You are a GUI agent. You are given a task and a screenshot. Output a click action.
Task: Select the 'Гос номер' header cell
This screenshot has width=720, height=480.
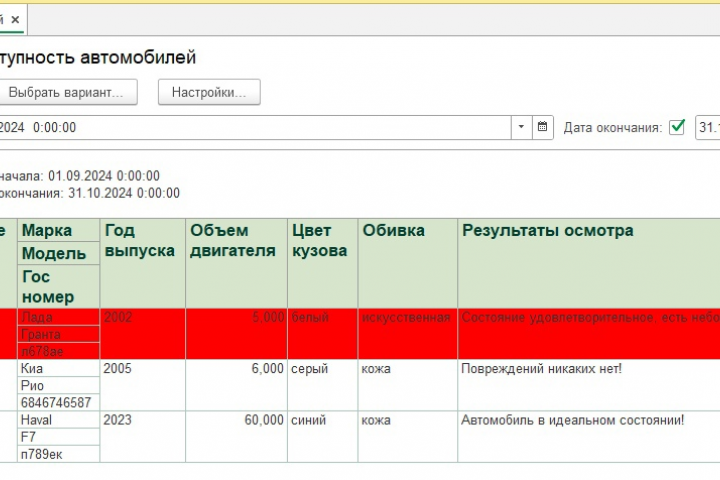pos(58,286)
